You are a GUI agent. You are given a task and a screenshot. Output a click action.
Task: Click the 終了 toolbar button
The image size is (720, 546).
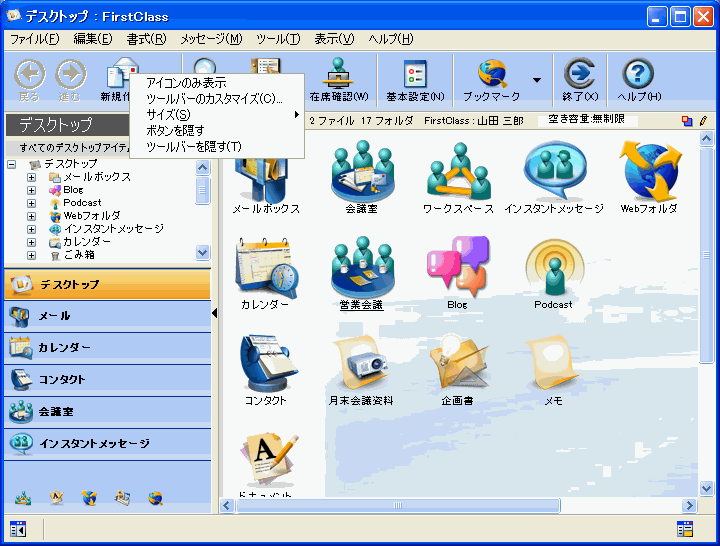tap(580, 74)
